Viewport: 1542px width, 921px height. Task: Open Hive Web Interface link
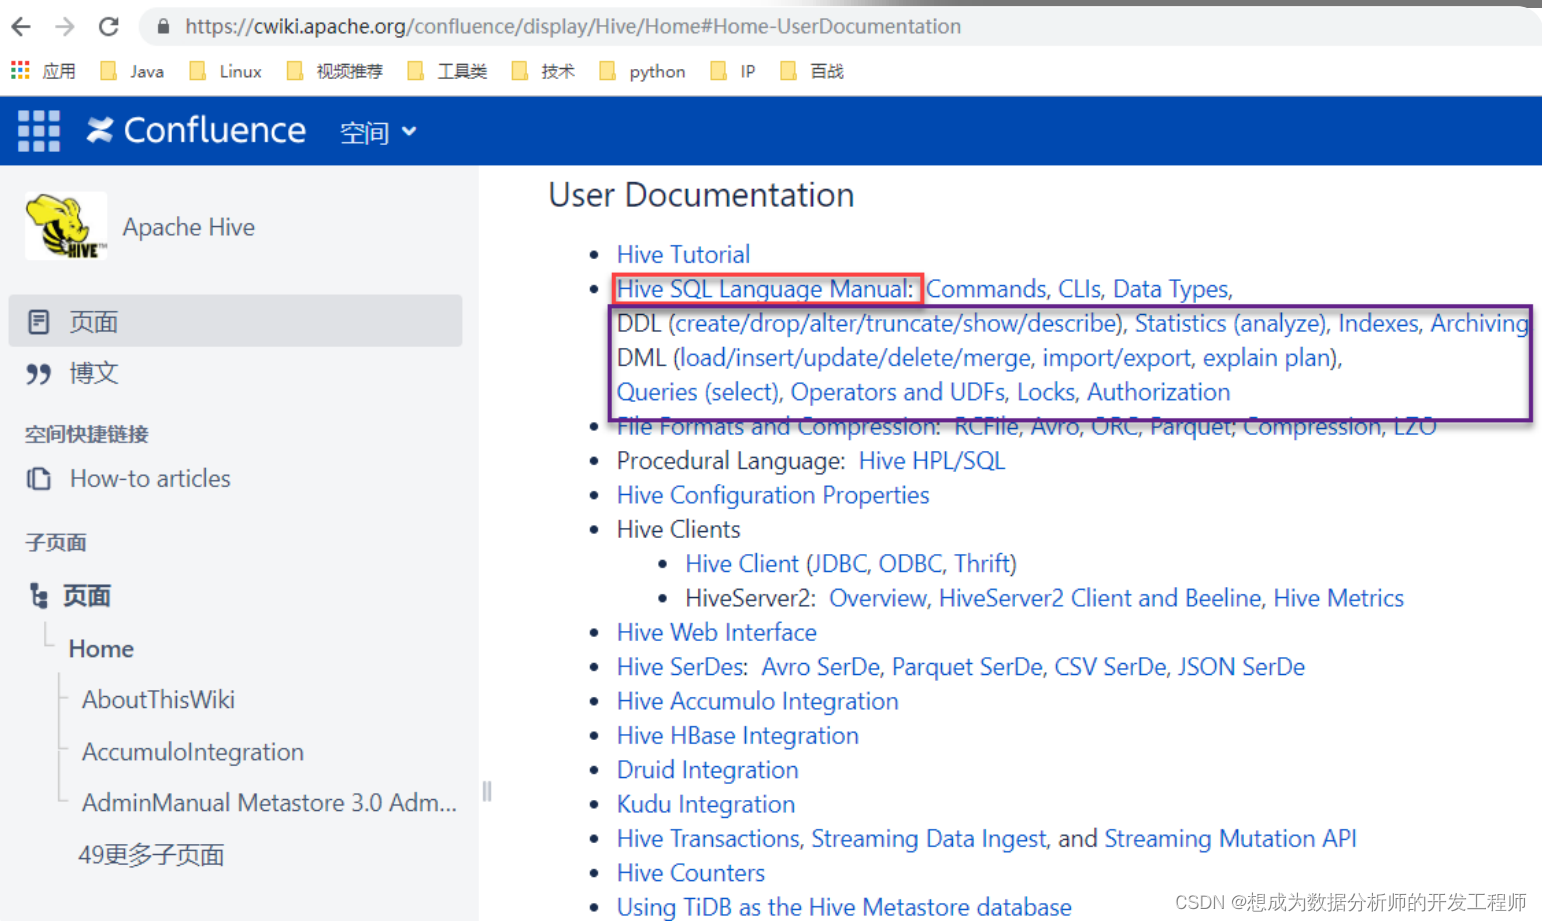[x=717, y=633]
